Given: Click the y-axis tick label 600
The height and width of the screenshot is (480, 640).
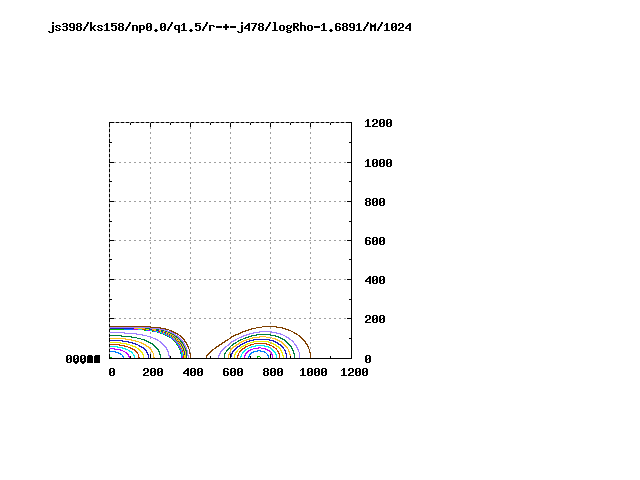Looking at the screenshot, I should click(375, 241).
